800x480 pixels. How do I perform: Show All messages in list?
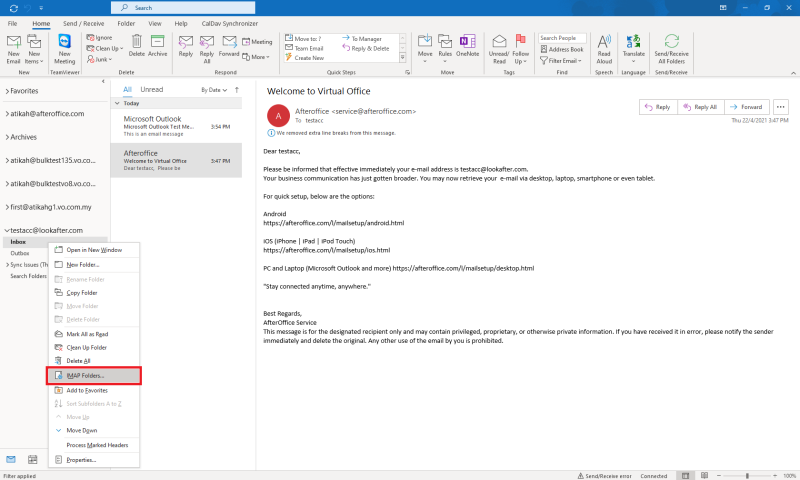[x=127, y=89]
